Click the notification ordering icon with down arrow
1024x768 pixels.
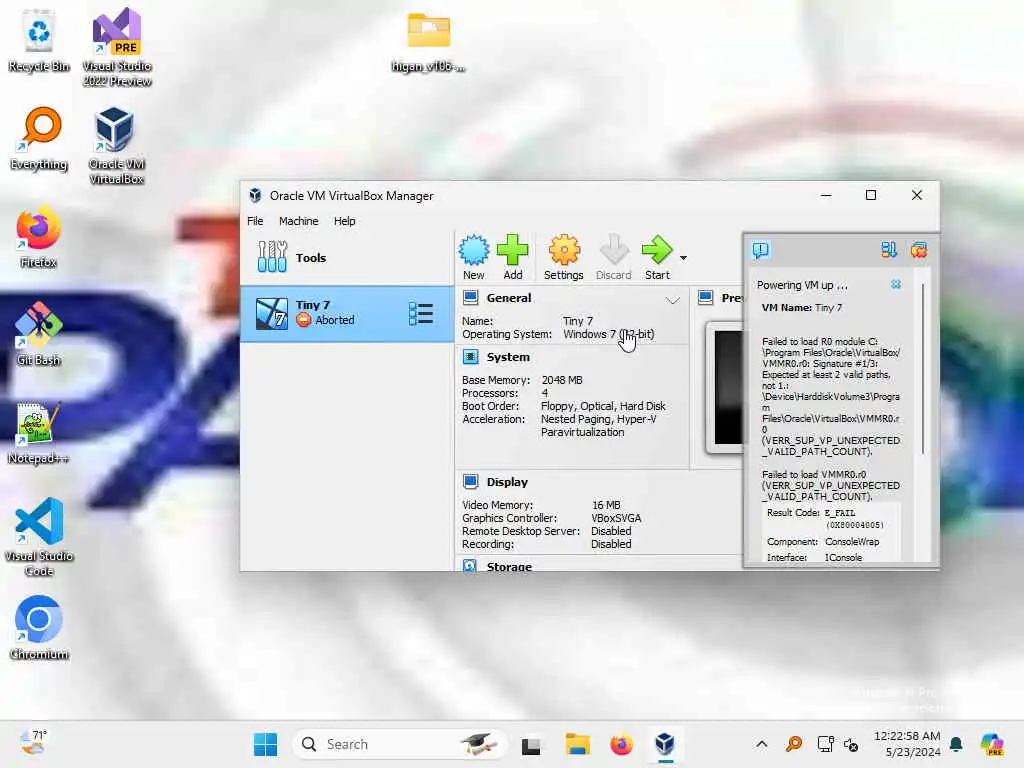pyautogui.click(x=888, y=250)
